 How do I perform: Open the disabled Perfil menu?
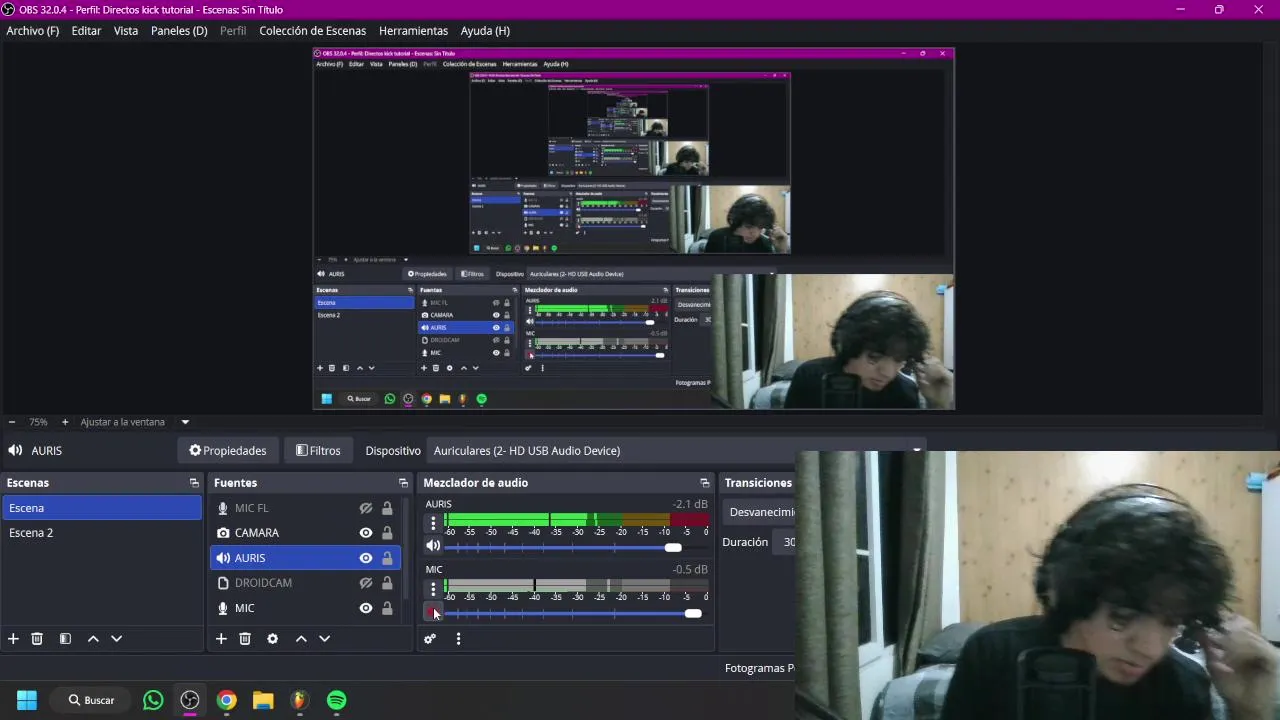tap(233, 31)
